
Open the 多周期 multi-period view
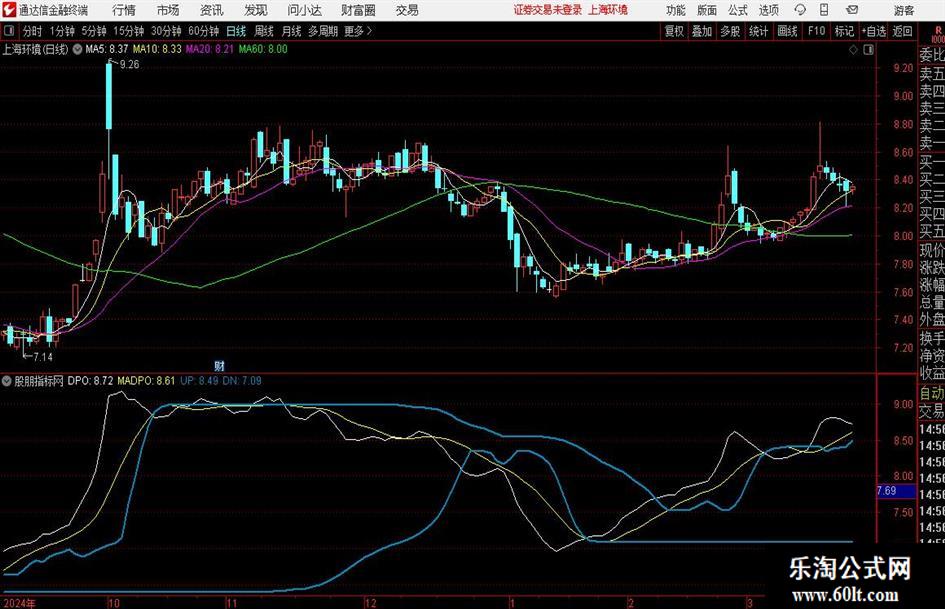tap(323, 31)
